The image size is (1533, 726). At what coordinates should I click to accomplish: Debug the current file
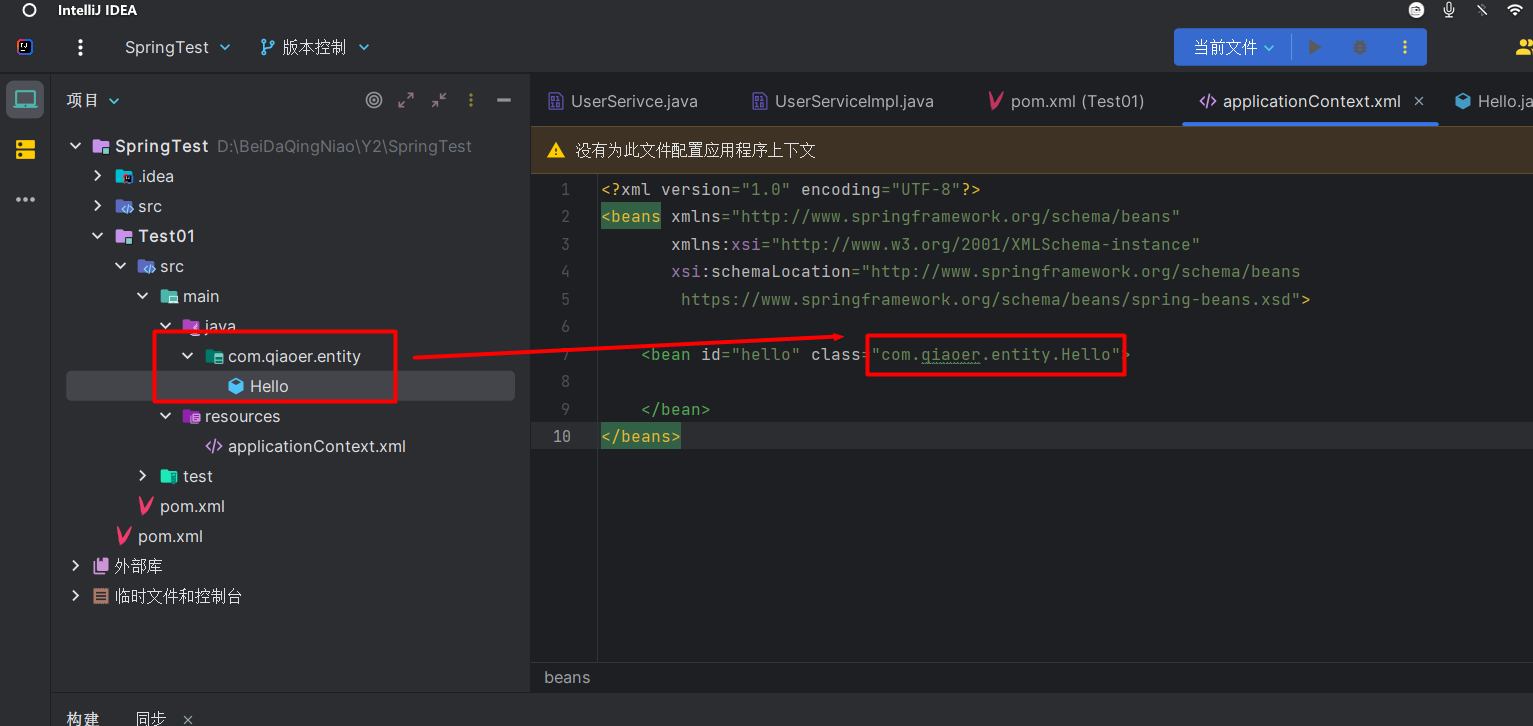click(x=1360, y=47)
